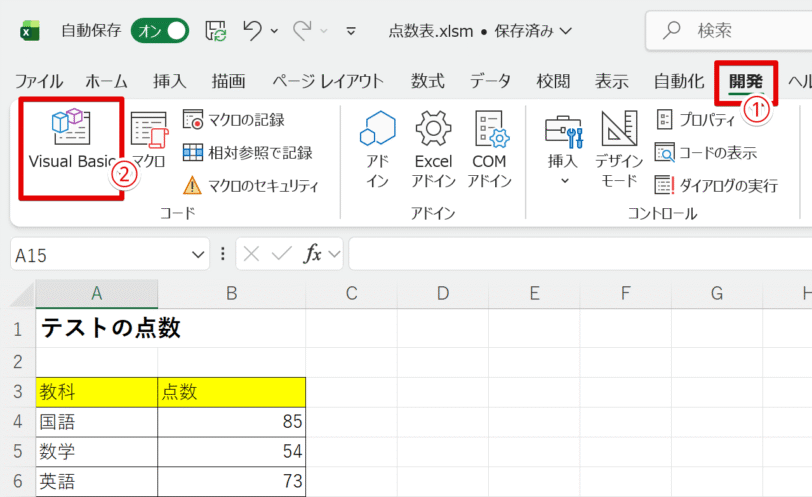Switch to the ホーム (Home) tab

(106, 81)
